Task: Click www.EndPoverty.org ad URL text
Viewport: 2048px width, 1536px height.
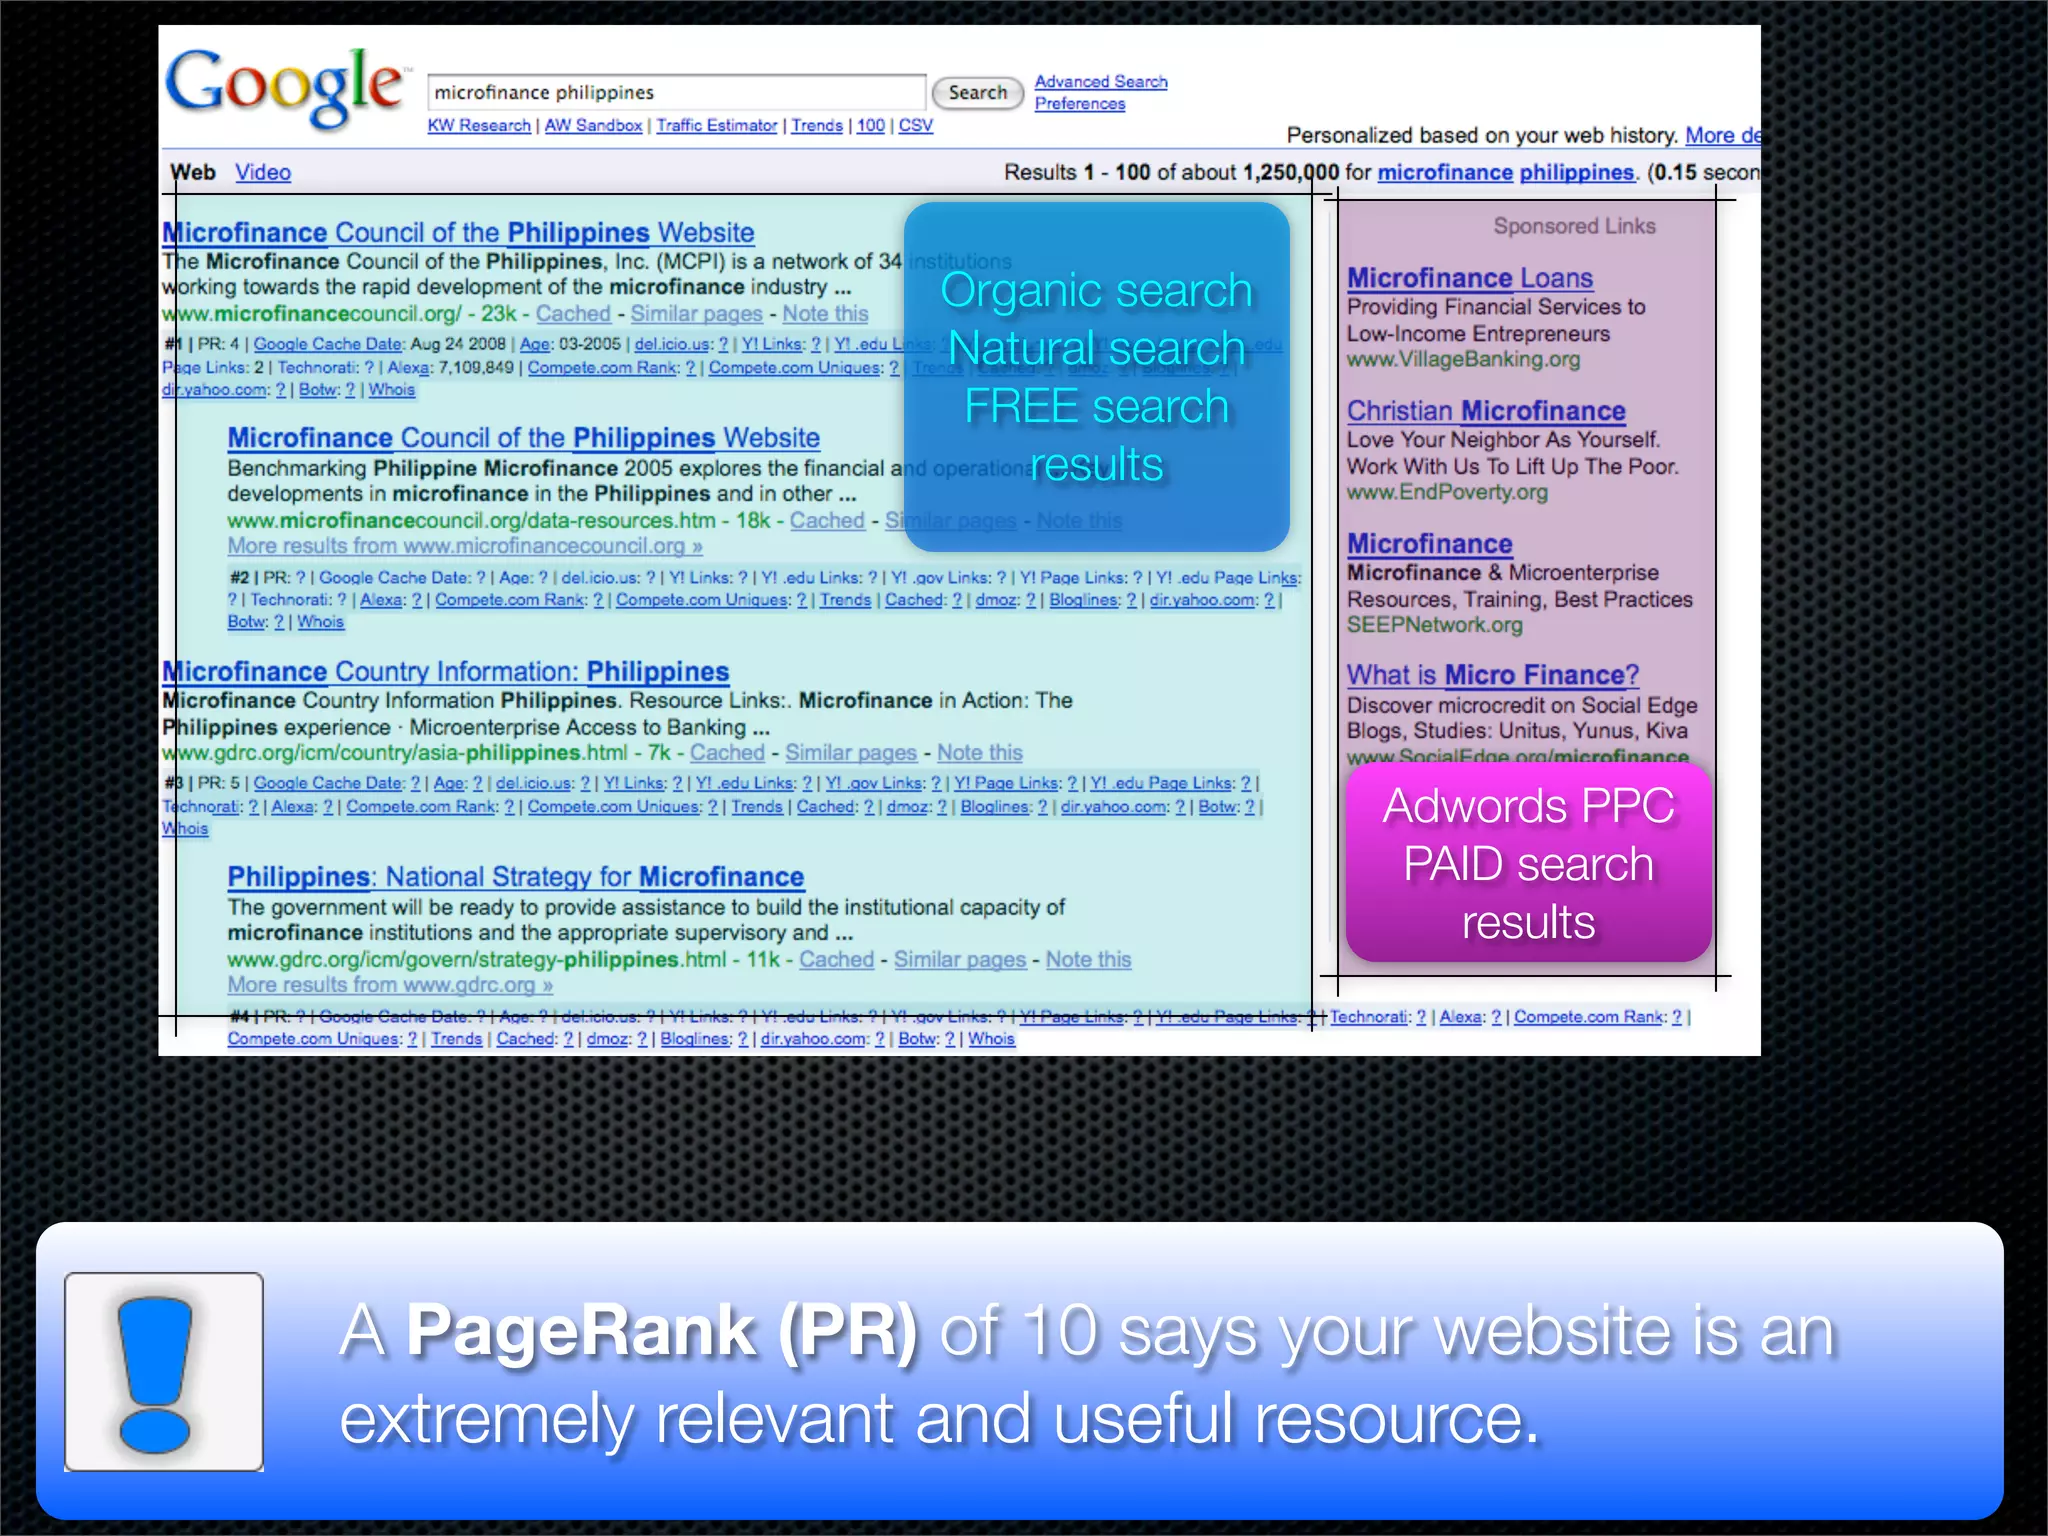Action: pyautogui.click(x=1447, y=493)
